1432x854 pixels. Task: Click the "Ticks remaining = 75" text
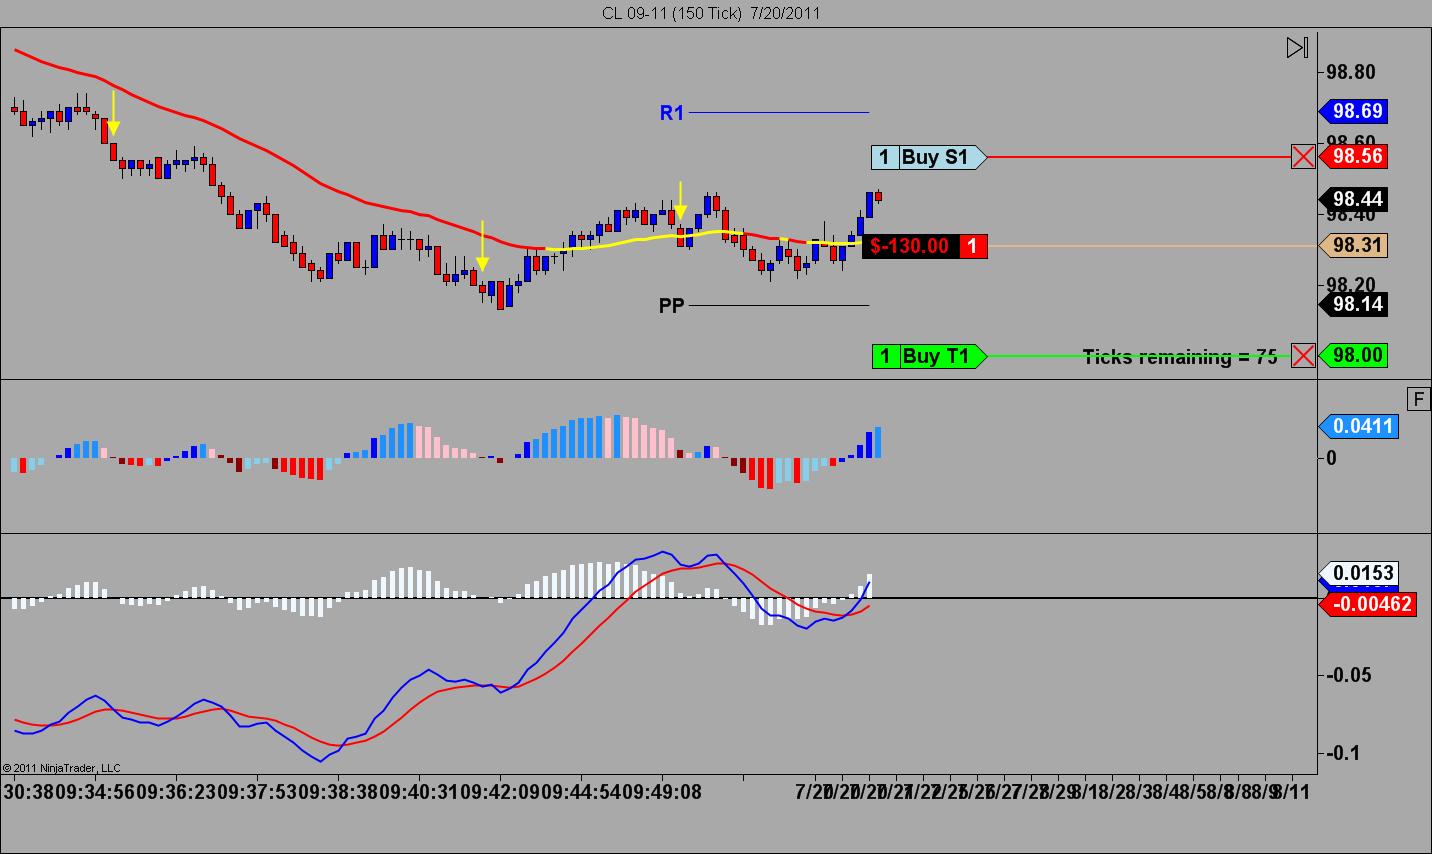pos(1180,356)
